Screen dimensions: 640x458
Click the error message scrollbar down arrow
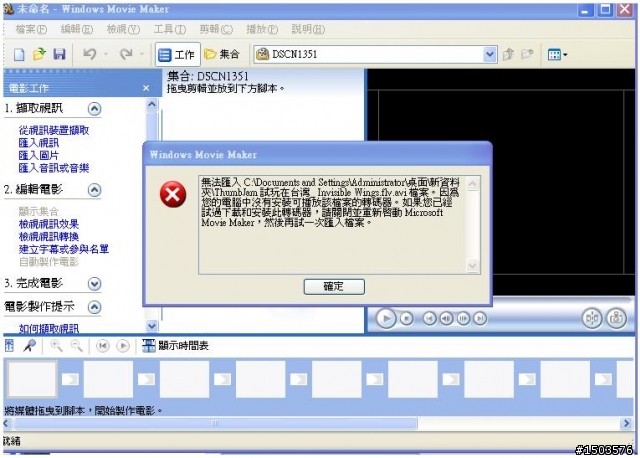coord(473,266)
